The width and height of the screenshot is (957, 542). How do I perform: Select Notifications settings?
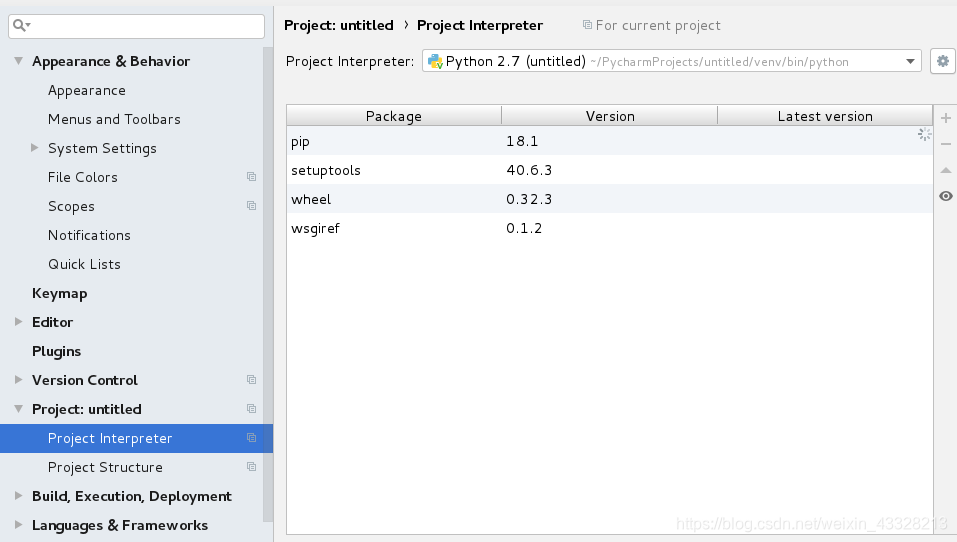click(x=89, y=235)
